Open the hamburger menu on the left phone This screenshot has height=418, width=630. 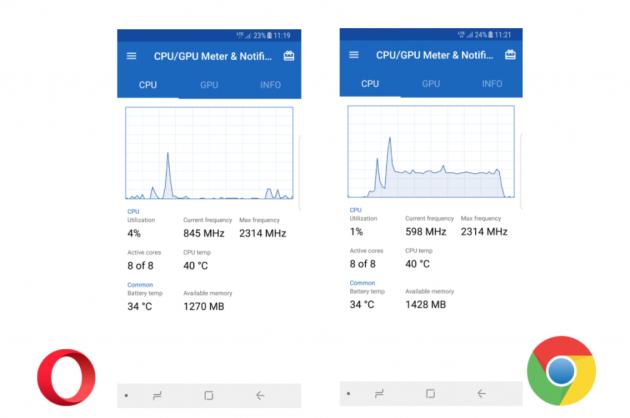point(131,56)
